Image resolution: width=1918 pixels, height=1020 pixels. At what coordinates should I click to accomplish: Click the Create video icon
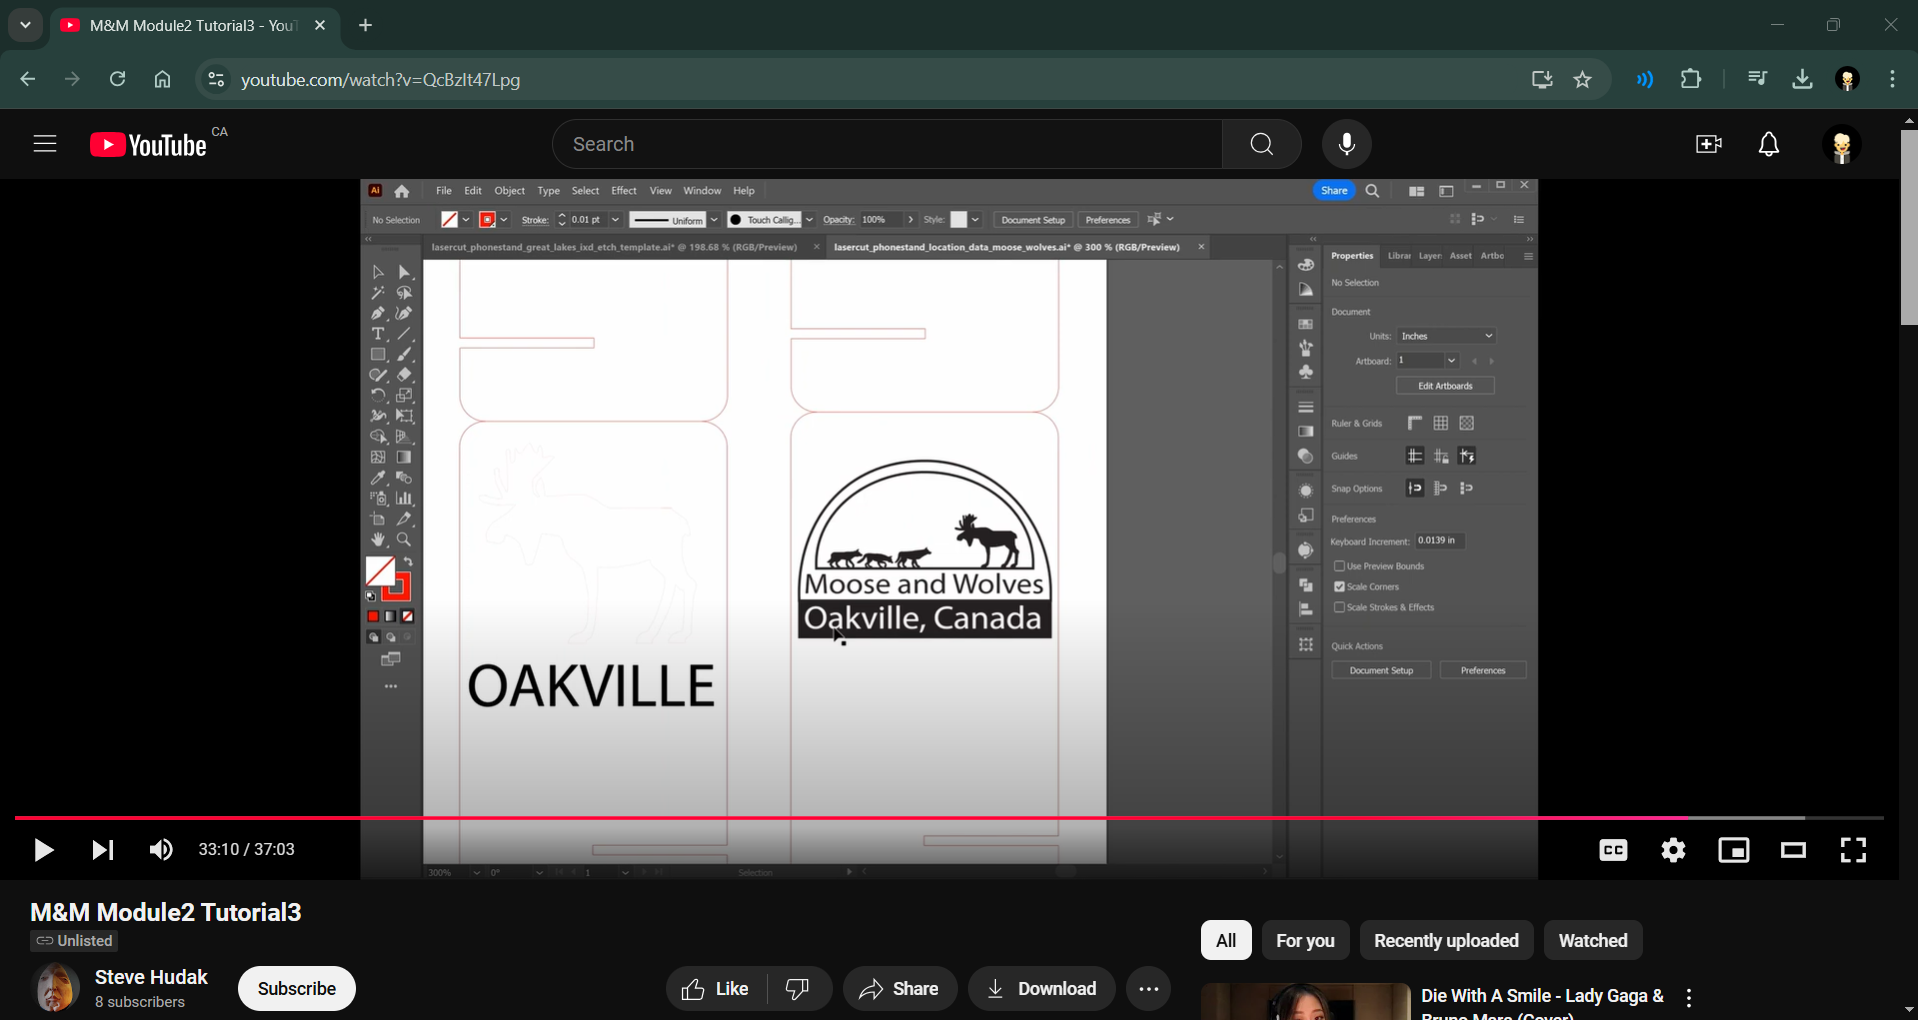coord(1708,145)
